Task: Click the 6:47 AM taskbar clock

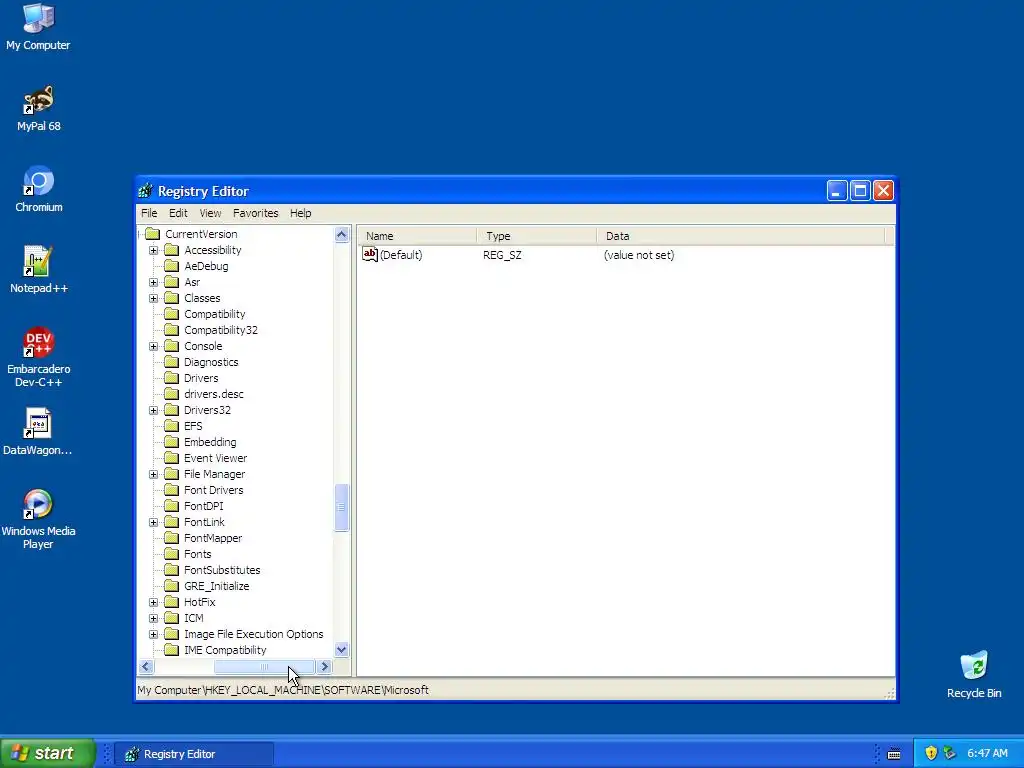Action: [987, 753]
